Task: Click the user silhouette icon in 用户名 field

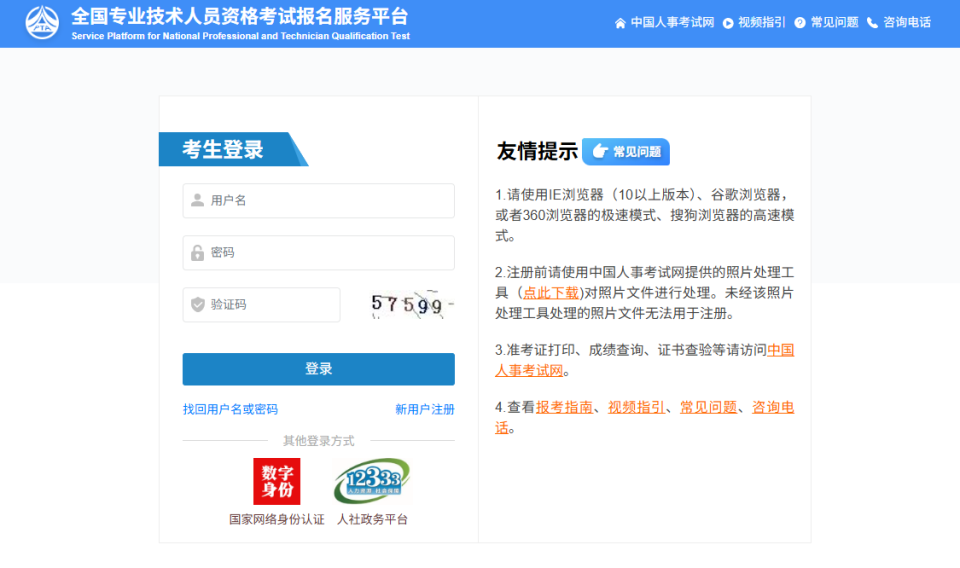Action: point(197,200)
